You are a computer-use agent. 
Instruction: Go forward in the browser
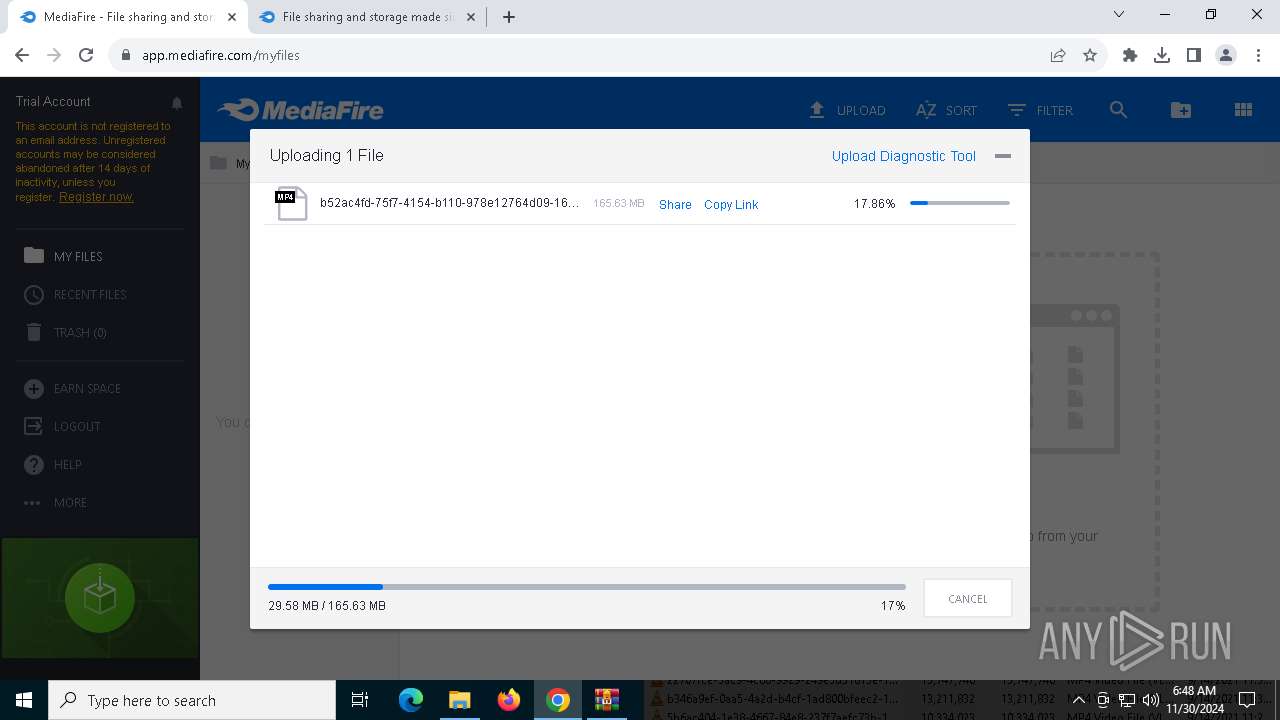click(x=54, y=55)
